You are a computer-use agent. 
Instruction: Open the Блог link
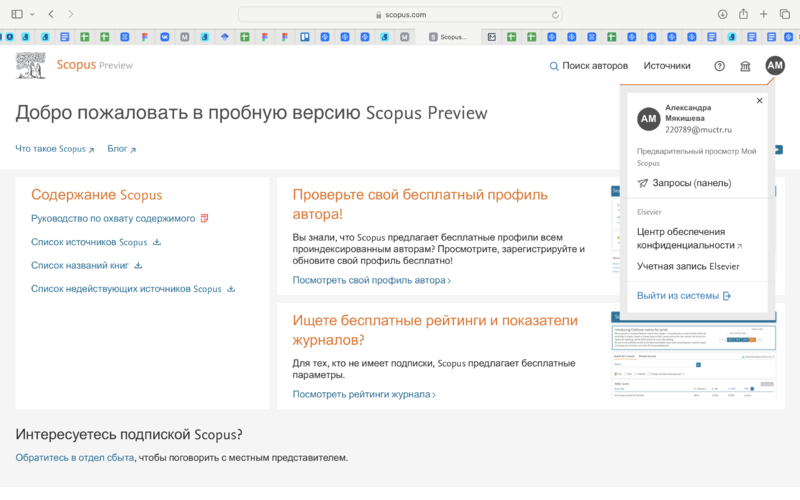121,149
